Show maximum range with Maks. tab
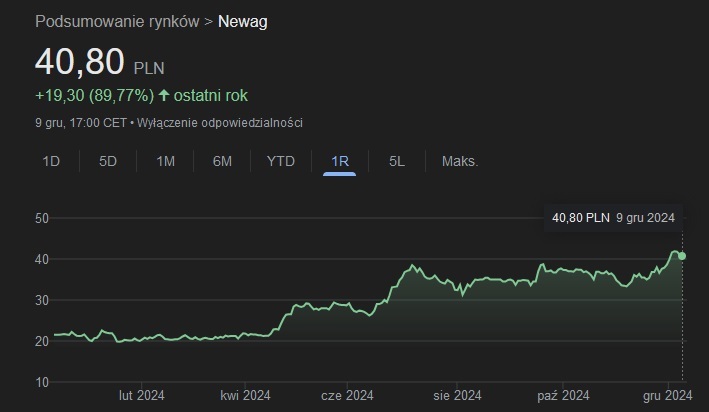 click(x=460, y=161)
